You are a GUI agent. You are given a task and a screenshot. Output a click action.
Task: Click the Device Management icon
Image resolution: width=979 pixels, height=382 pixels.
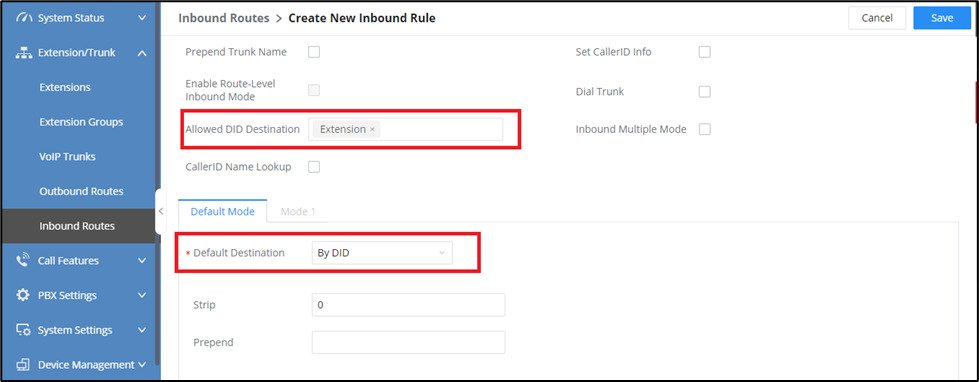click(x=23, y=365)
